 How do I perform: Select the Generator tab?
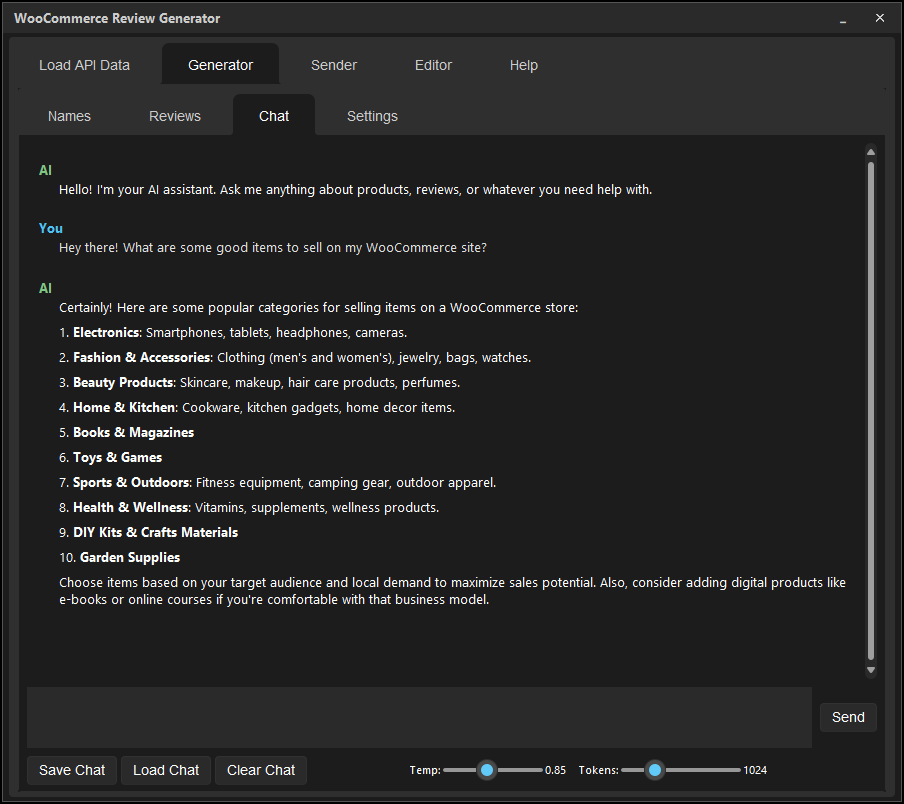220,65
